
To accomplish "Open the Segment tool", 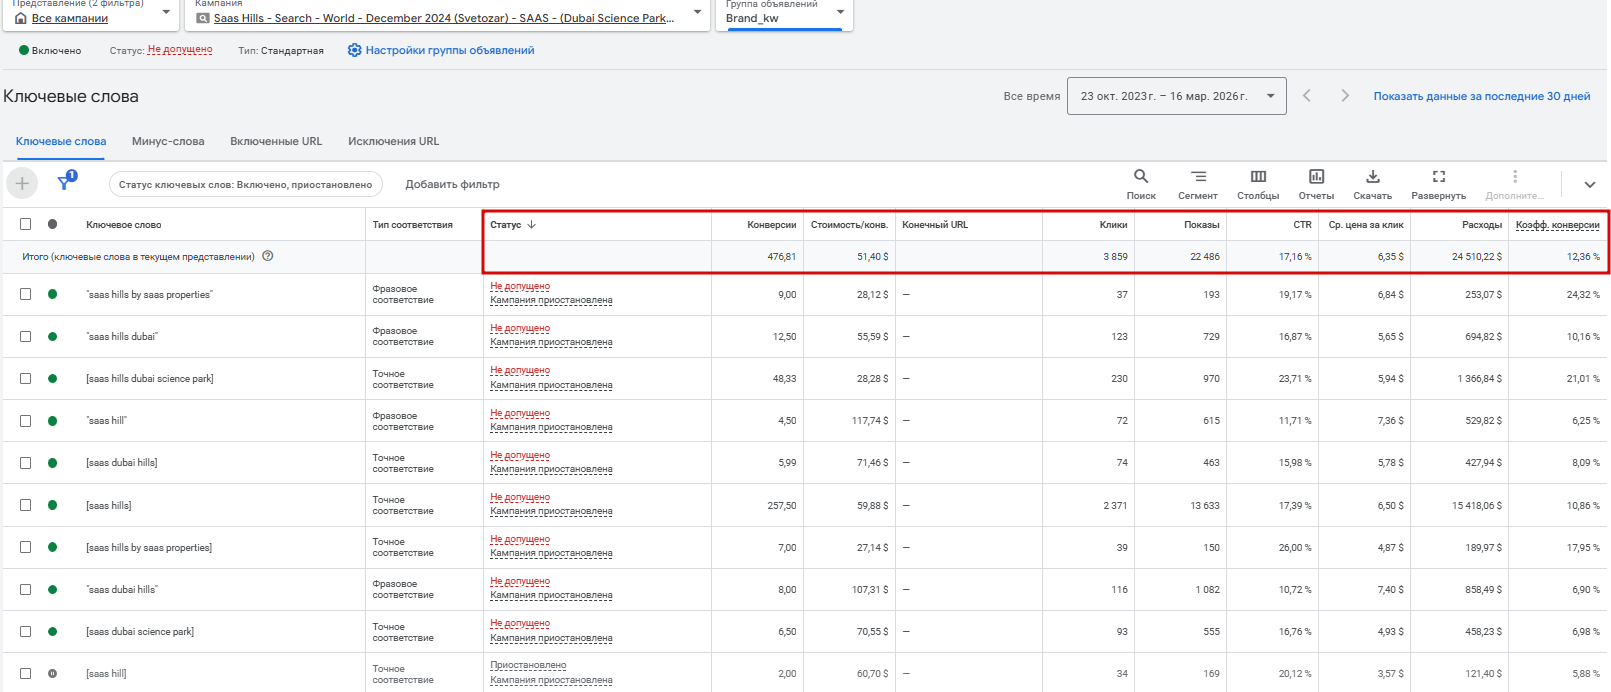I will tap(1198, 177).
